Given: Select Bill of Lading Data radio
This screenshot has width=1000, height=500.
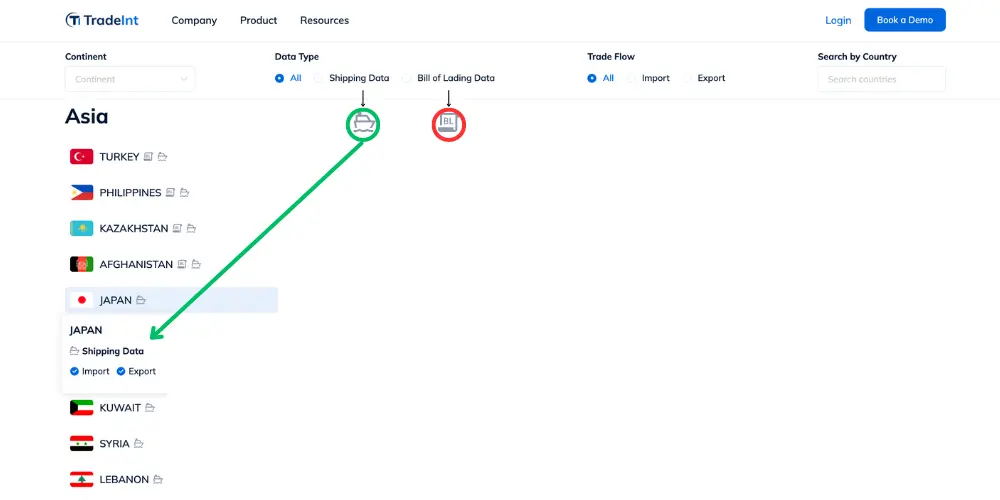Looking at the screenshot, I should [406, 78].
